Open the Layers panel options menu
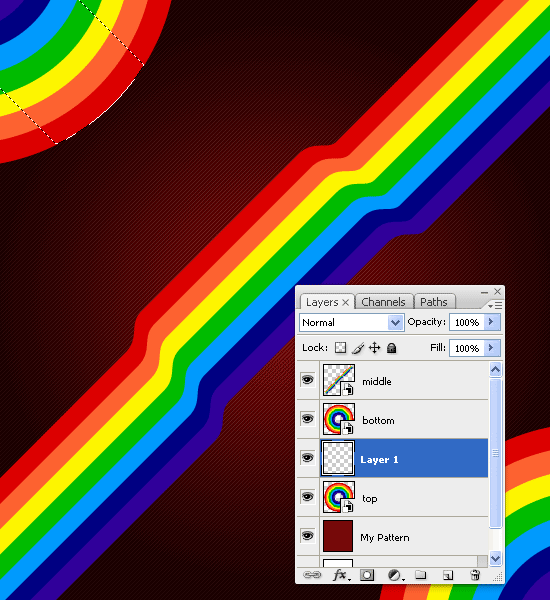 click(x=495, y=305)
